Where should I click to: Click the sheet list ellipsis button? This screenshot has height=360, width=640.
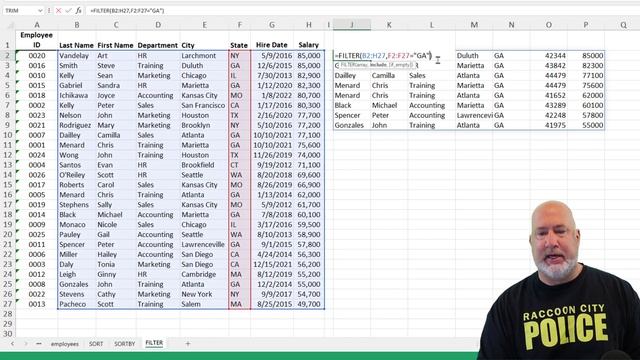pyautogui.click(x=39, y=344)
